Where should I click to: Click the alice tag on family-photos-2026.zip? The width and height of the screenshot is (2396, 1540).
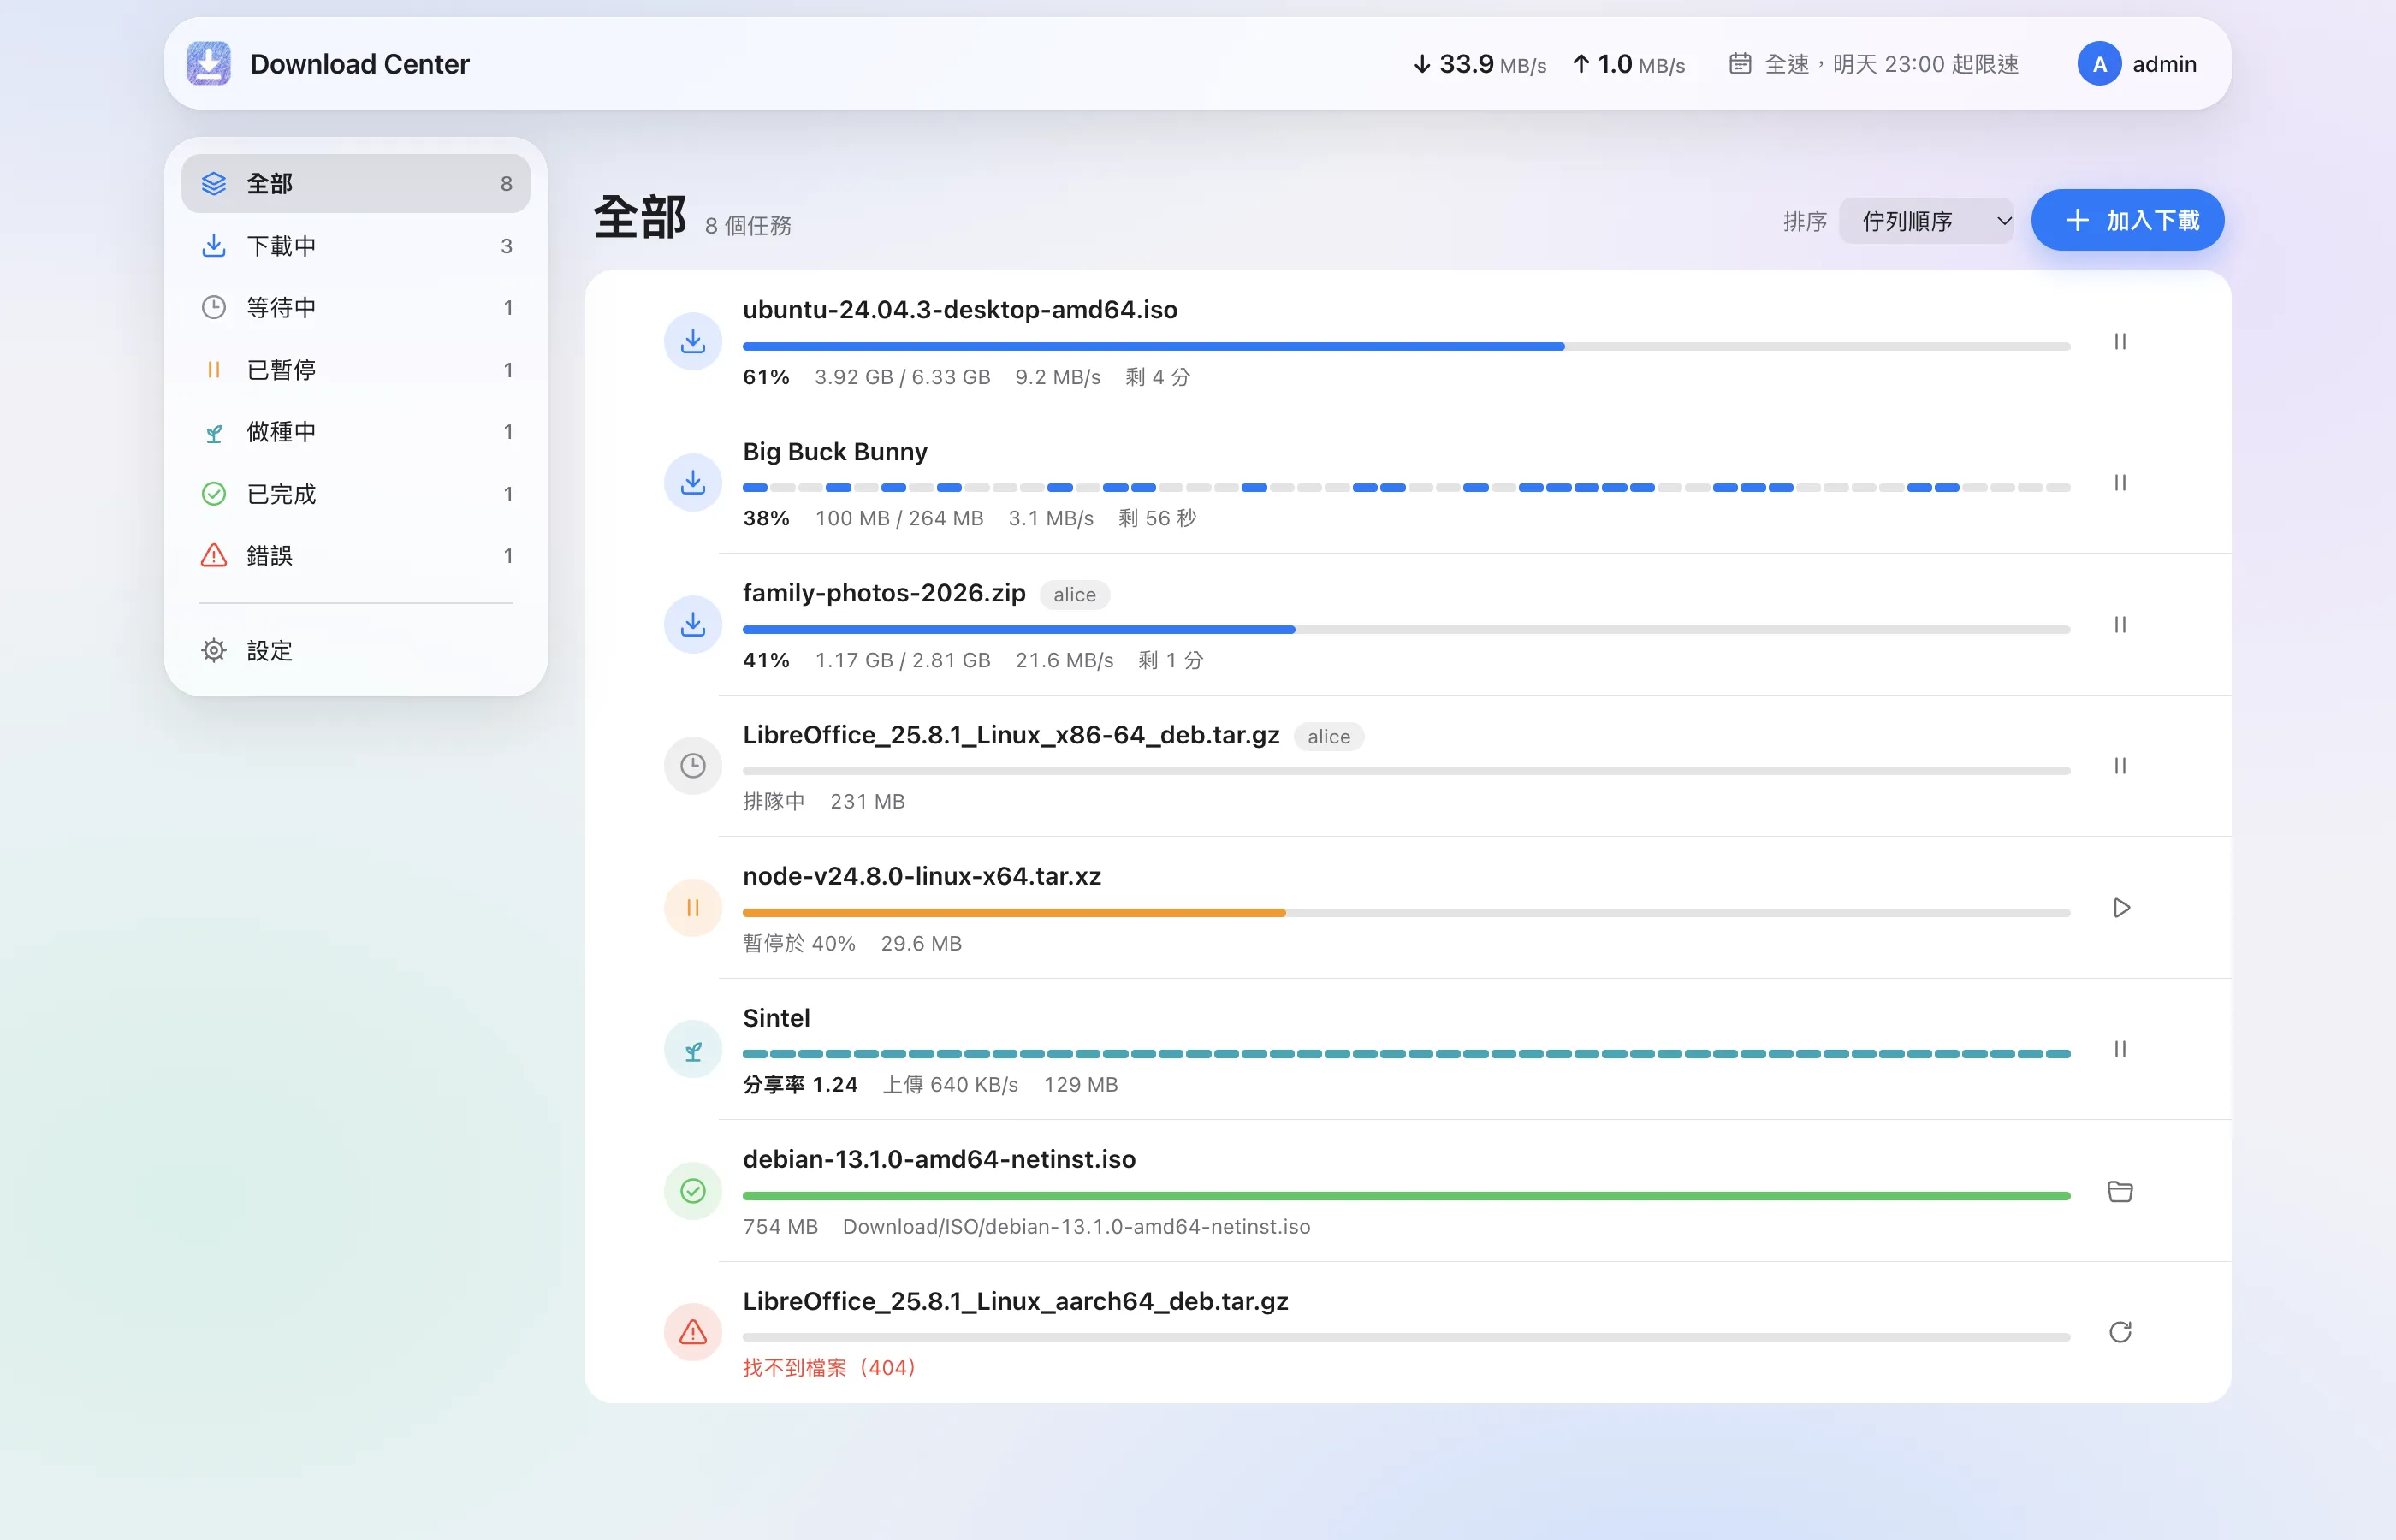(1074, 595)
